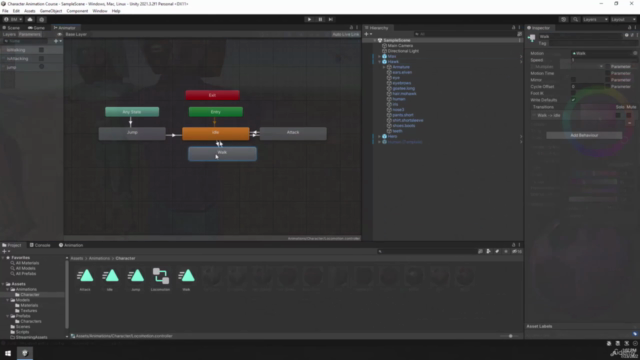Toggle the eye icon beside Base Layer
The width and height of the screenshot is (640, 360).
point(60,34)
